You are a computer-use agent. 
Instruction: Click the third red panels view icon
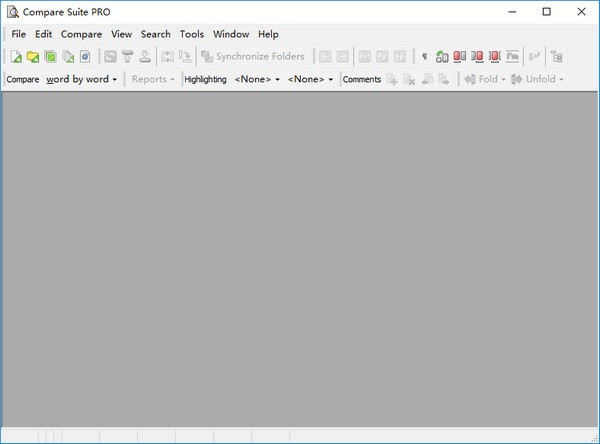pos(495,57)
